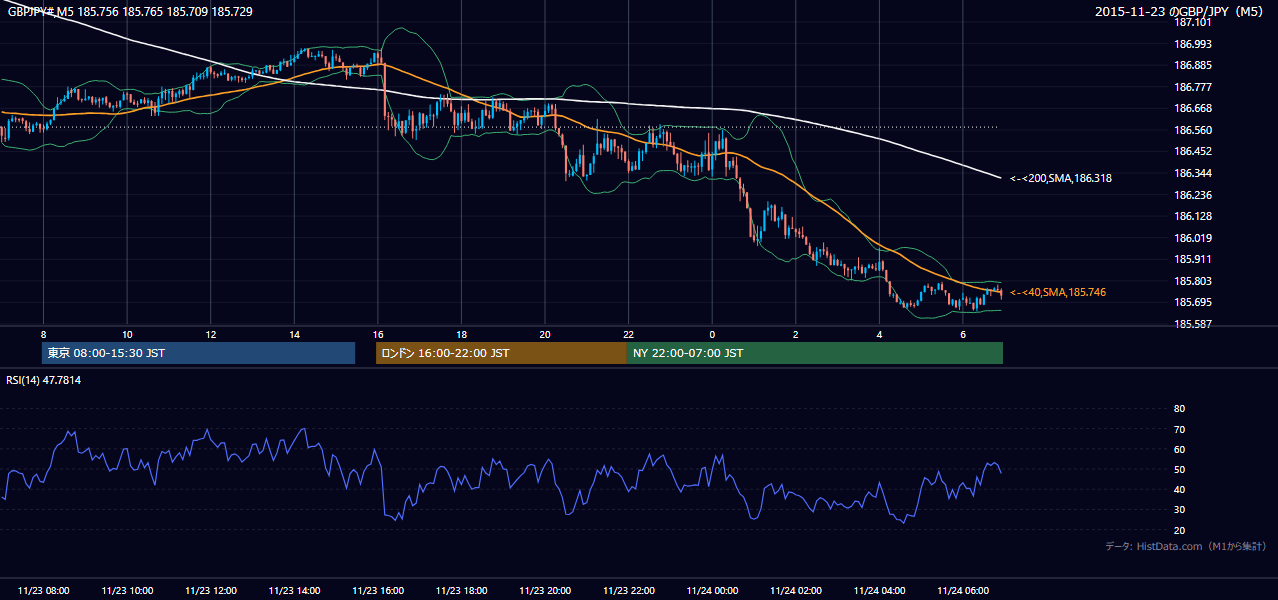Click the RSI scale value 30
Image resolution: width=1278 pixels, height=600 pixels.
click(1179, 510)
